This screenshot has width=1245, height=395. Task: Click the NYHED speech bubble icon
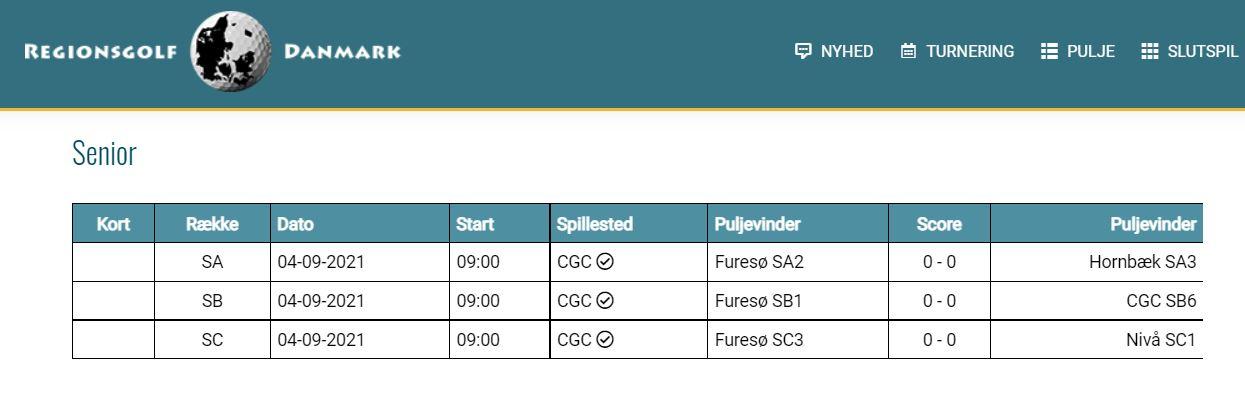[803, 51]
